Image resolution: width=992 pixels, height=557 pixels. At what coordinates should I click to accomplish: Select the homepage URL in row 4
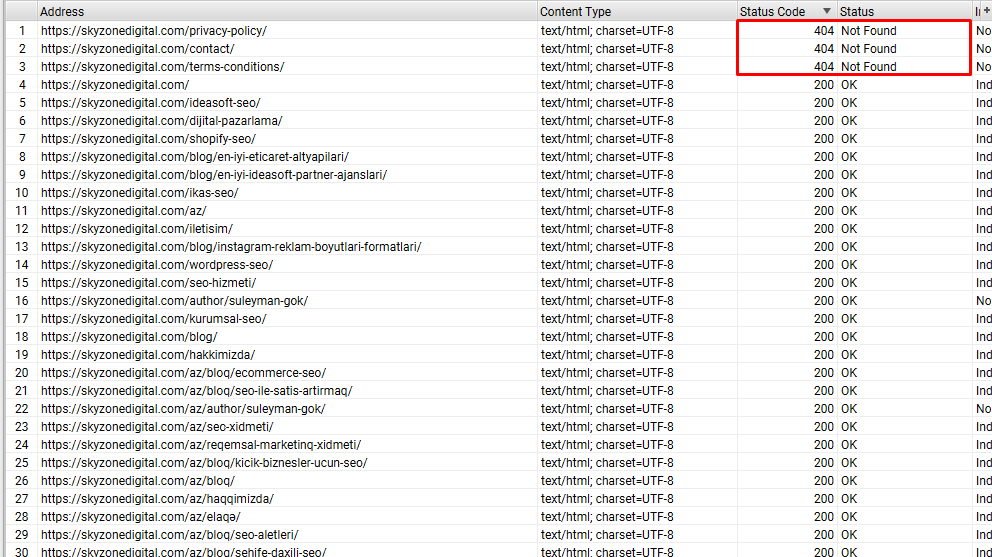point(115,85)
